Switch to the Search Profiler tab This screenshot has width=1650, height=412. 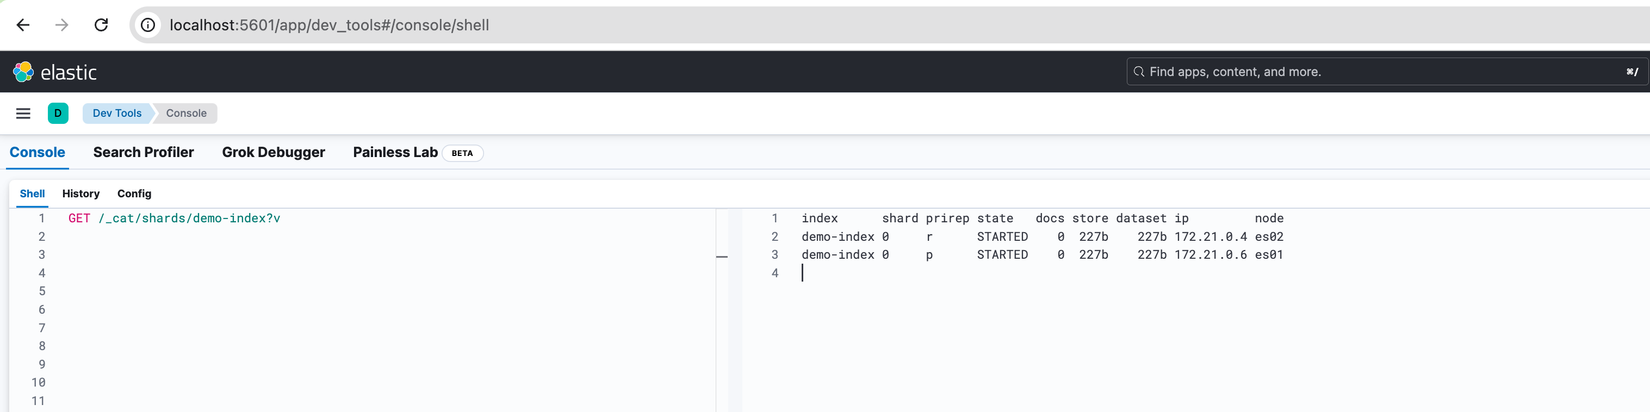143,153
